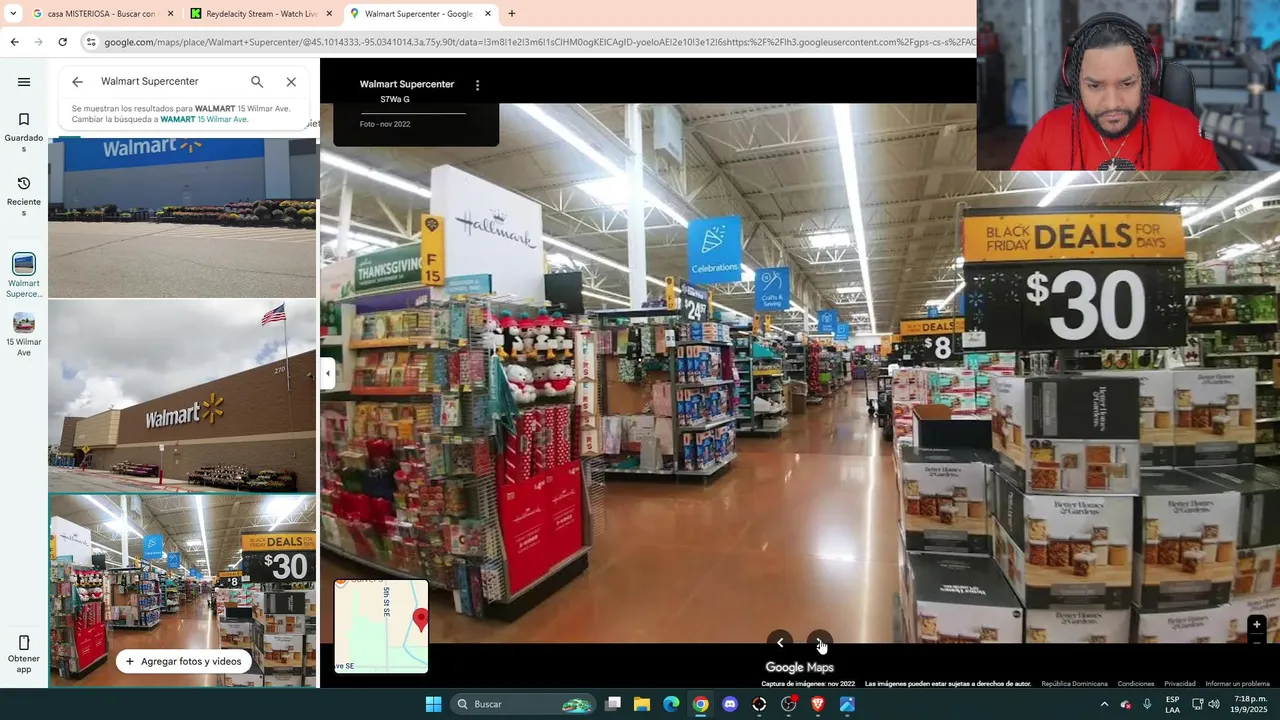Click República Dominicana footer link
Image resolution: width=1280 pixels, height=720 pixels.
[x=1074, y=684]
